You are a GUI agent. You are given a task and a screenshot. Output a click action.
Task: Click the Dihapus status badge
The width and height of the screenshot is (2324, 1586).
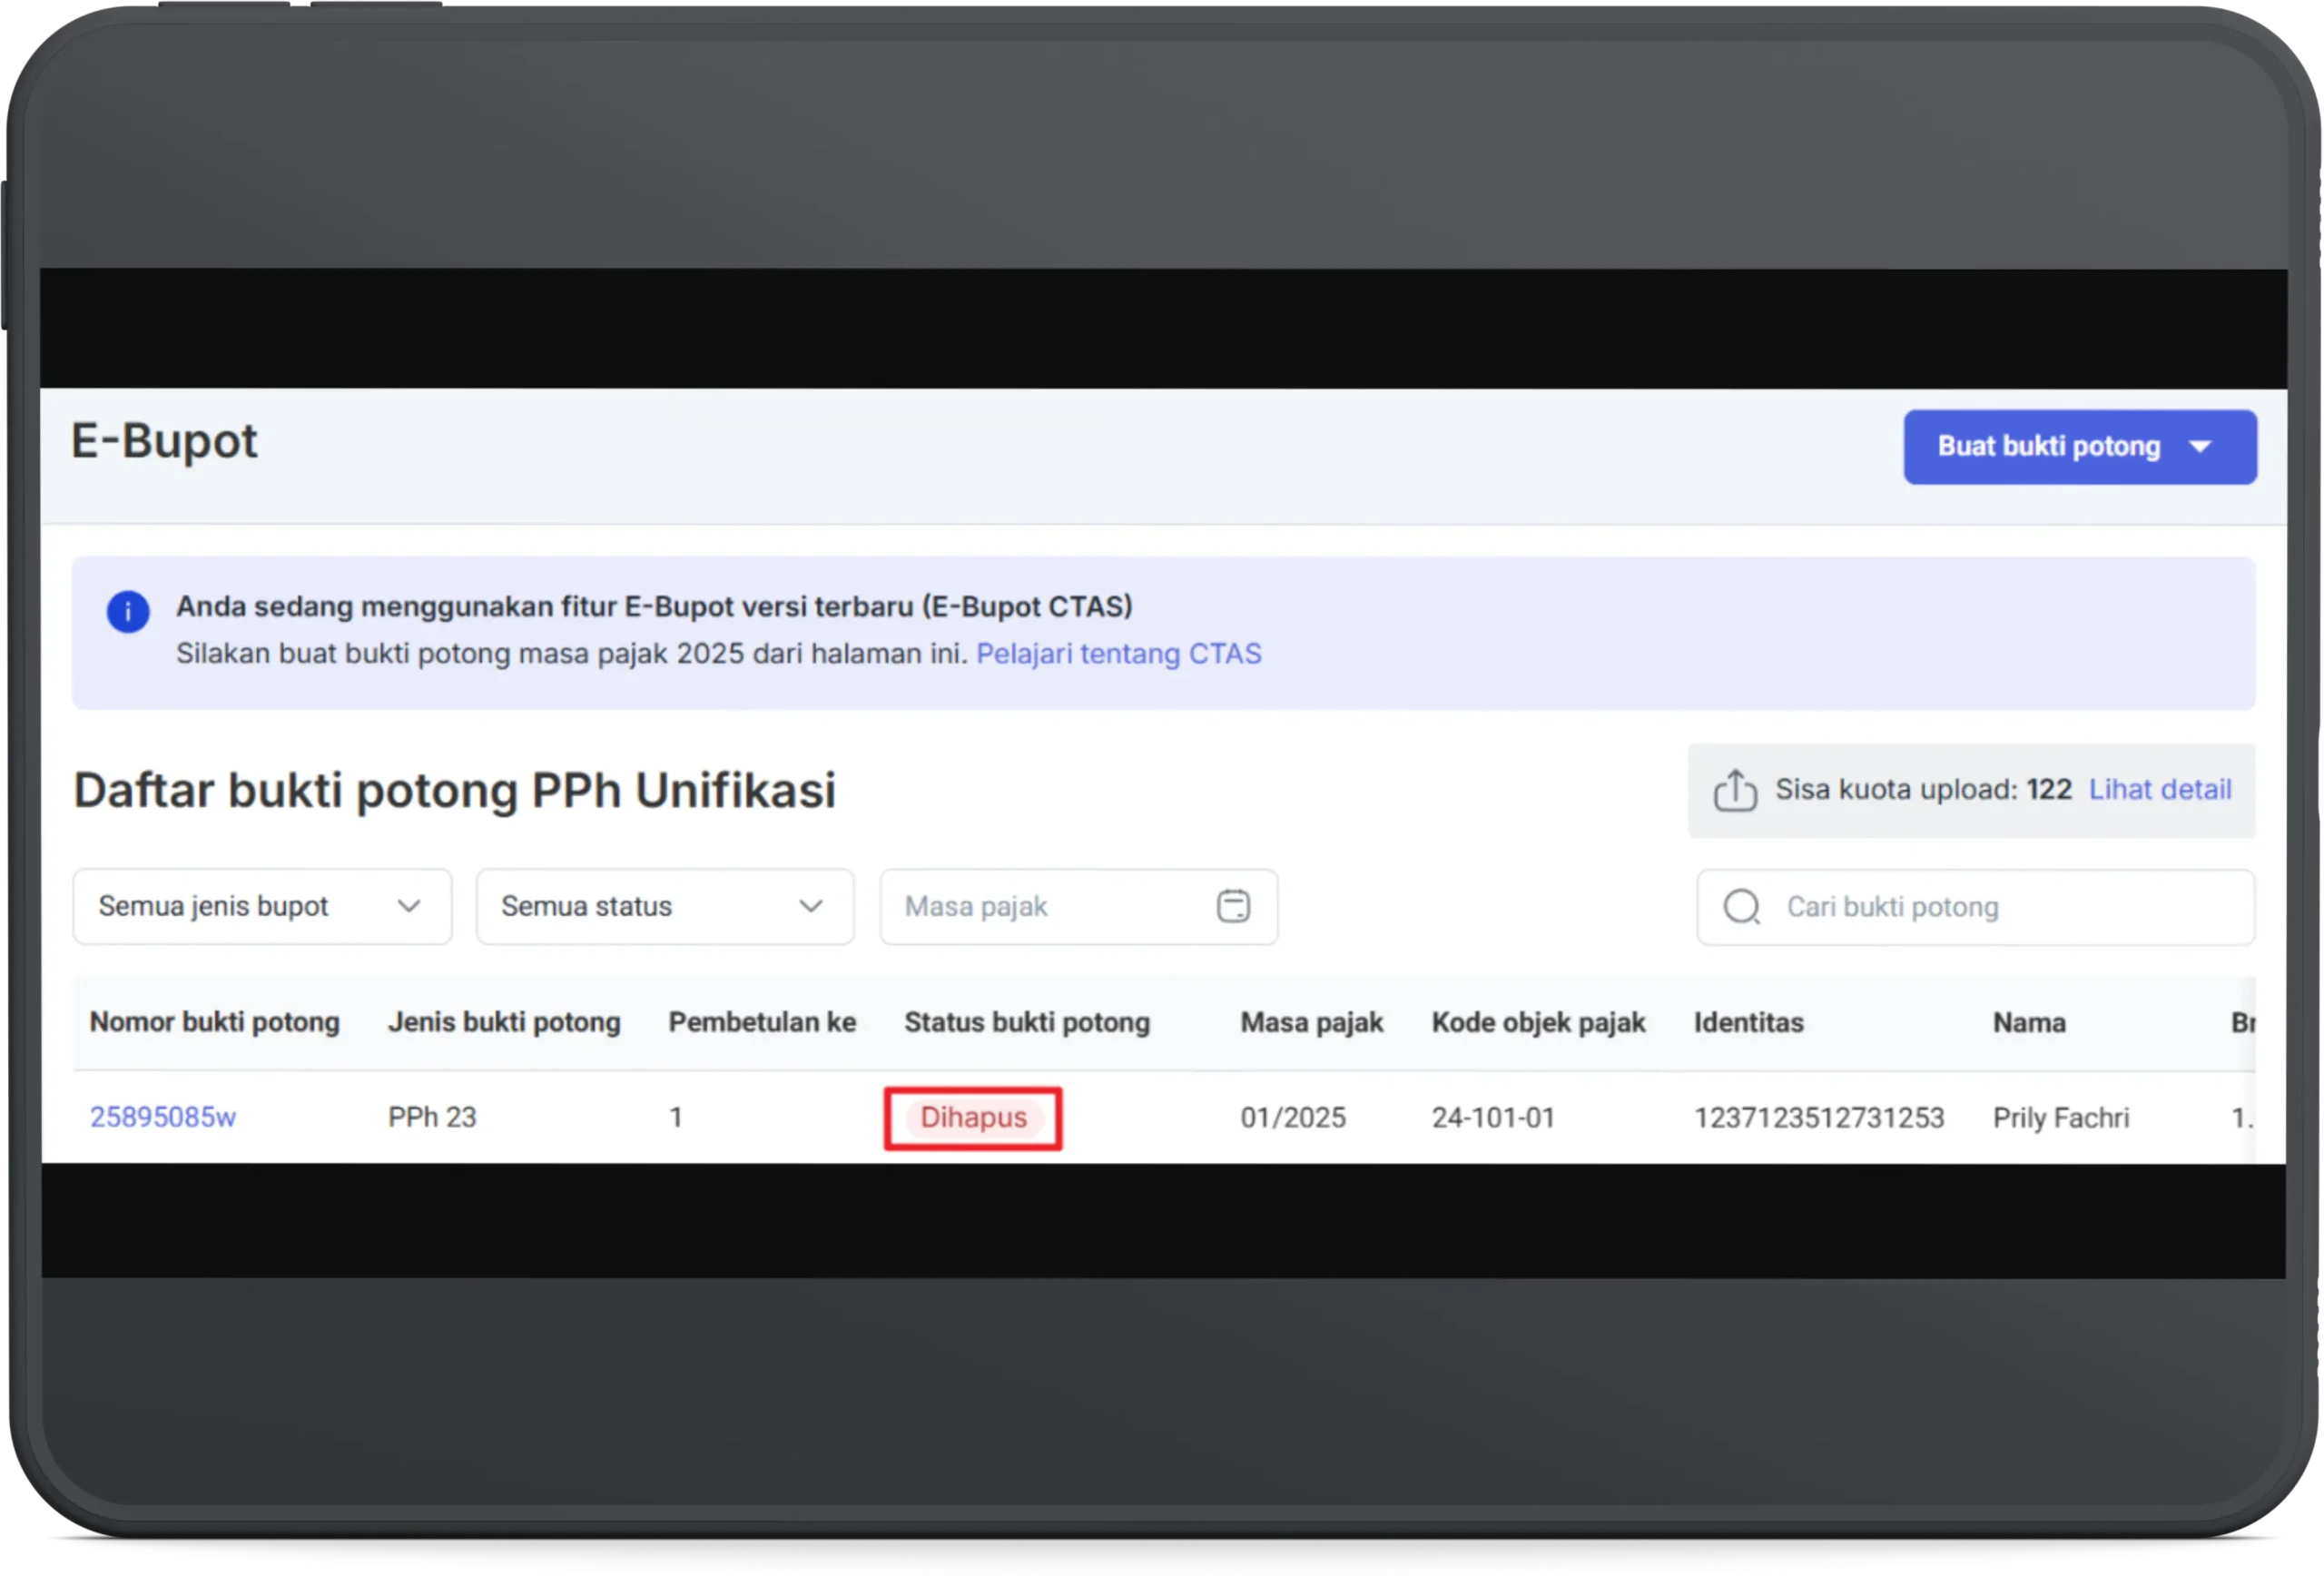[973, 1118]
